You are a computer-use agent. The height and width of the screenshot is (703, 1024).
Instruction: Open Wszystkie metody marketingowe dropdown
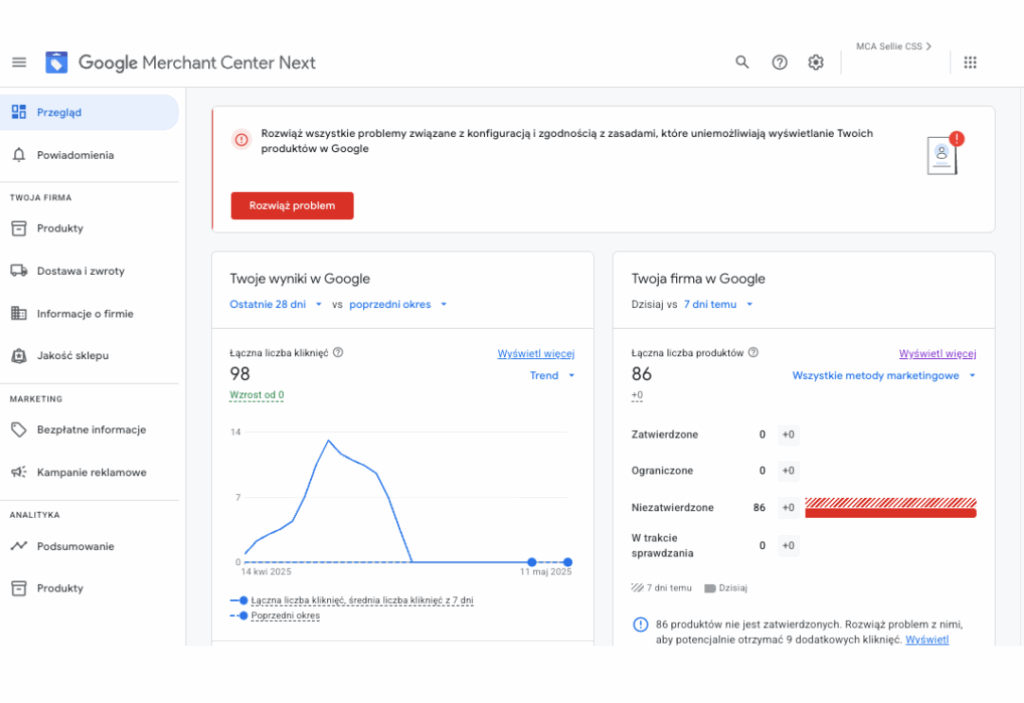click(883, 376)
